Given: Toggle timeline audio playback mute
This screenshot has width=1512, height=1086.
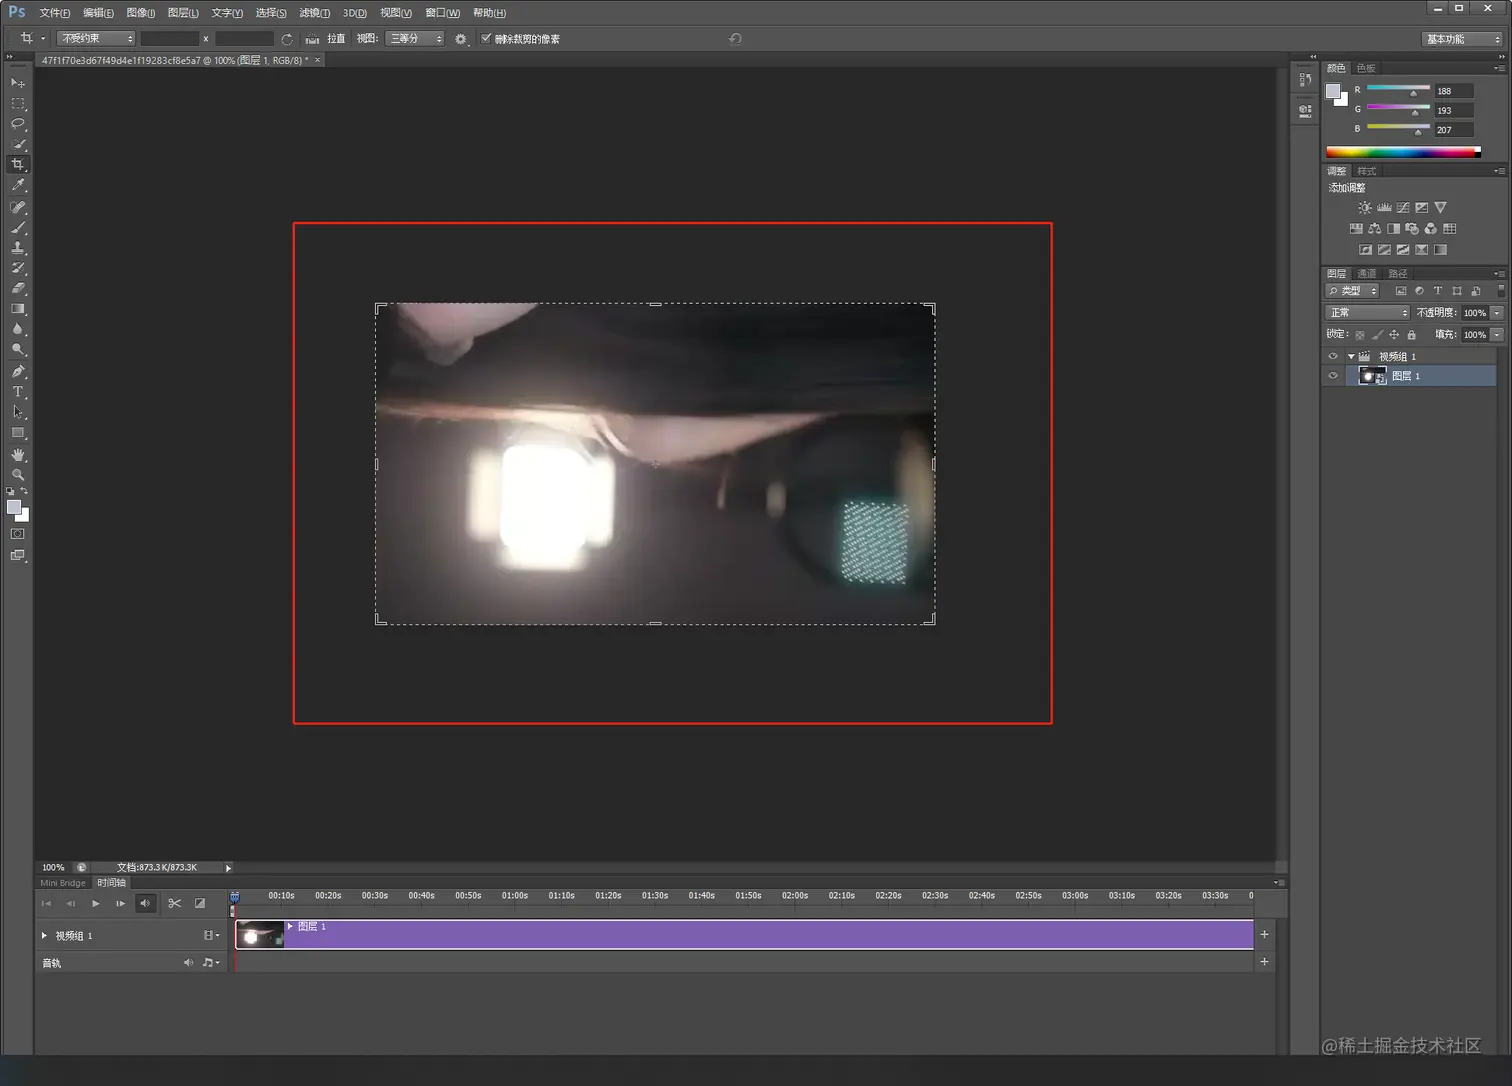Looking at the screenshot, I should coord(146,903).
